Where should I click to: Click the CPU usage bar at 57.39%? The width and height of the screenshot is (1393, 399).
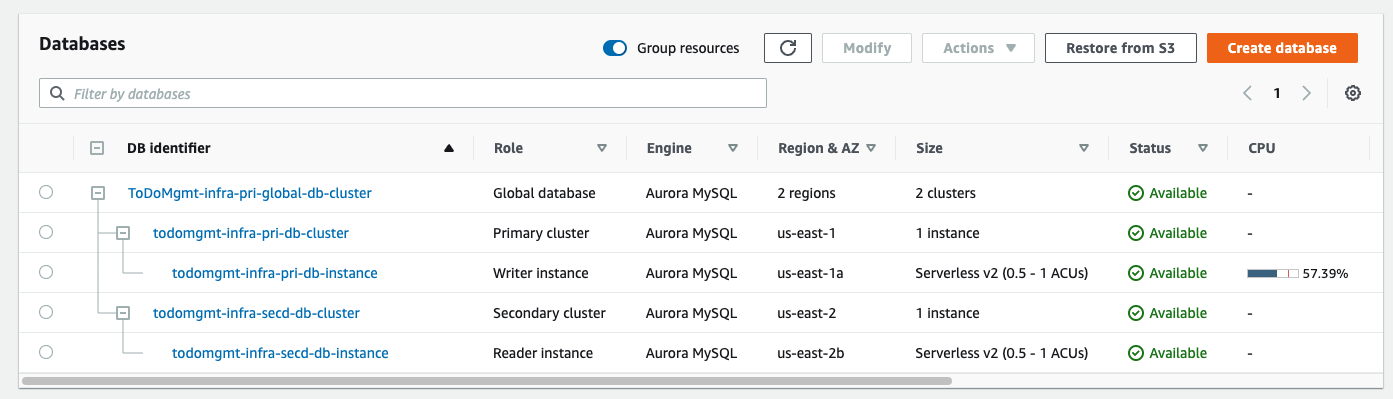click(x=1272, y=273)
